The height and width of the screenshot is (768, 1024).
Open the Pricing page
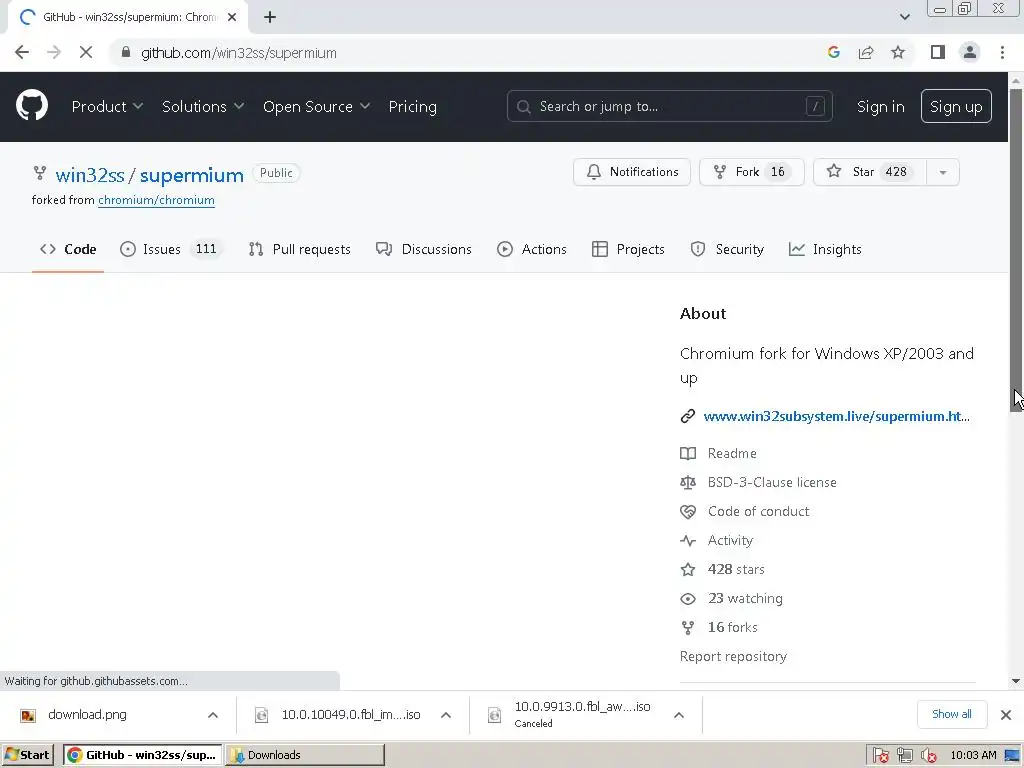tap(413, 106)
